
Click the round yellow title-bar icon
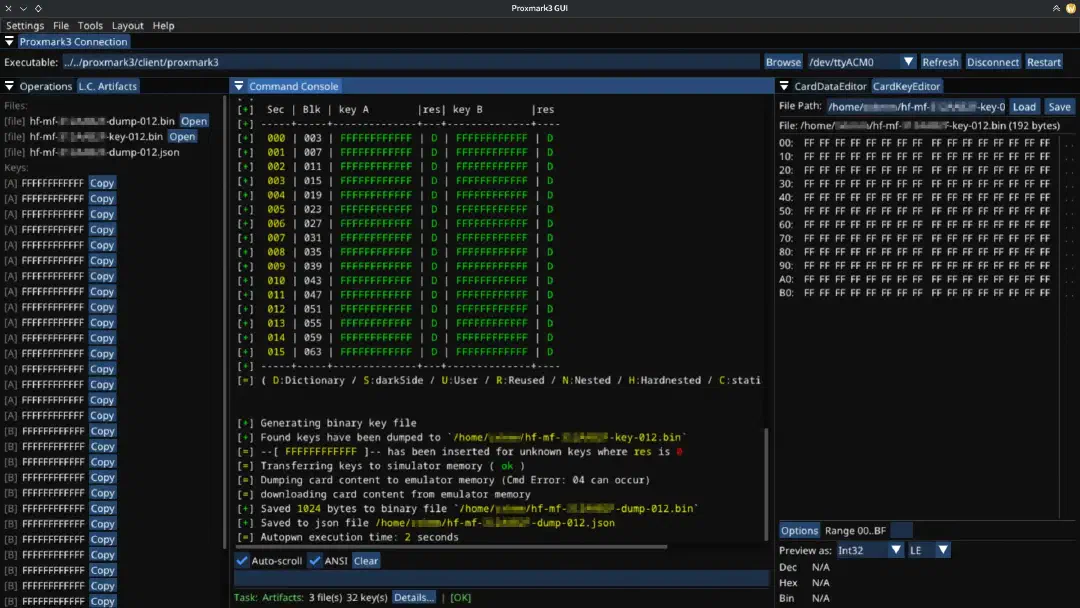(1071, 8)
